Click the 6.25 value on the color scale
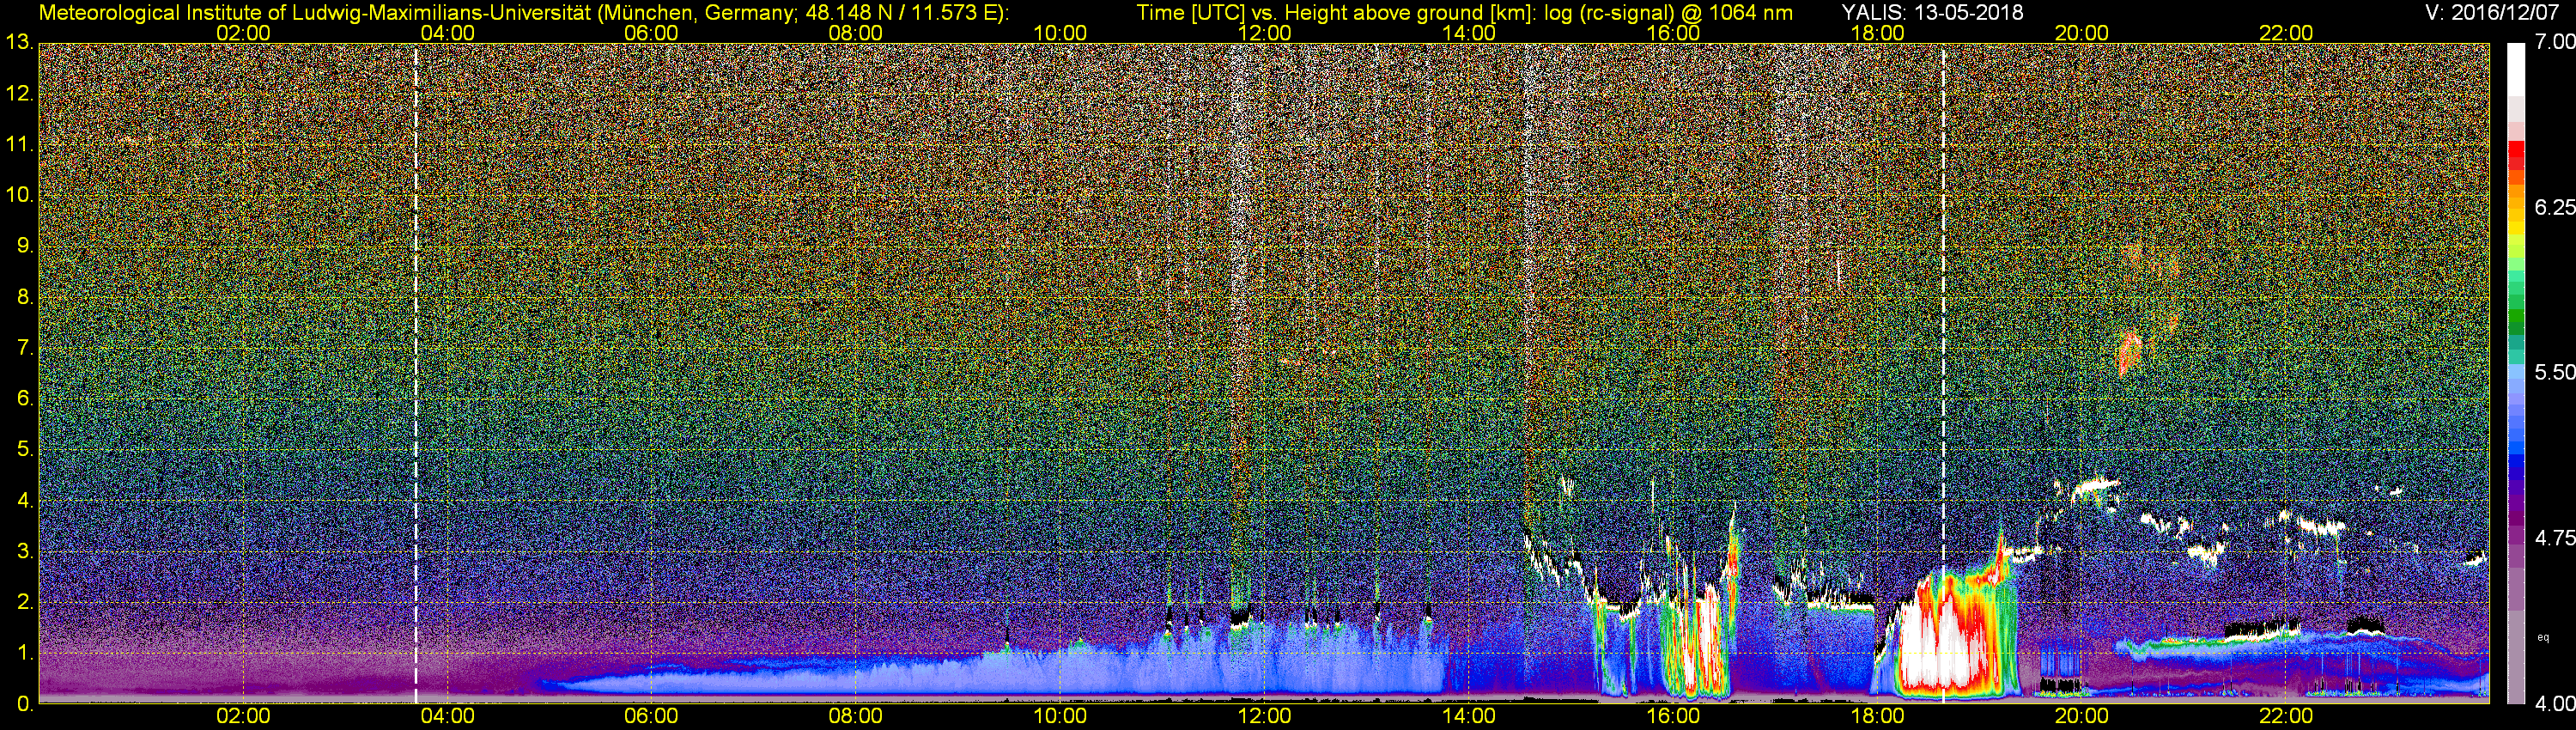 point(2554,207)
